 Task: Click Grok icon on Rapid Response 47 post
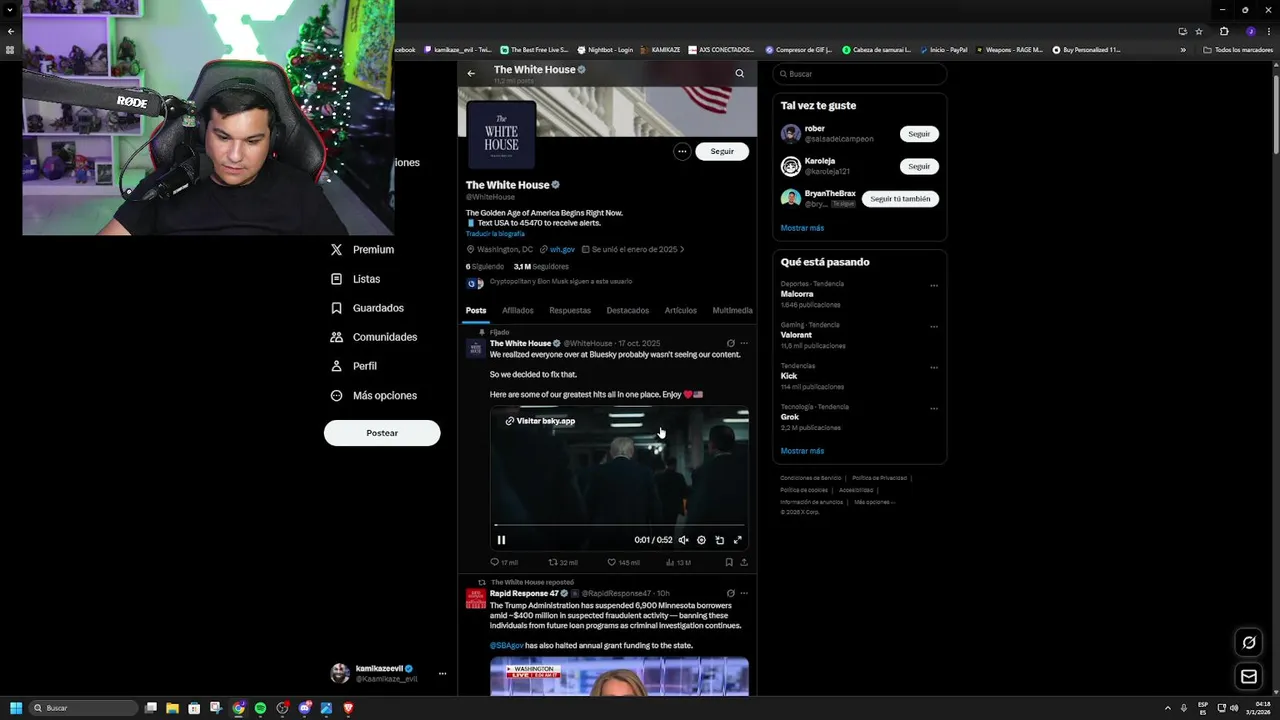coord(731,593)
